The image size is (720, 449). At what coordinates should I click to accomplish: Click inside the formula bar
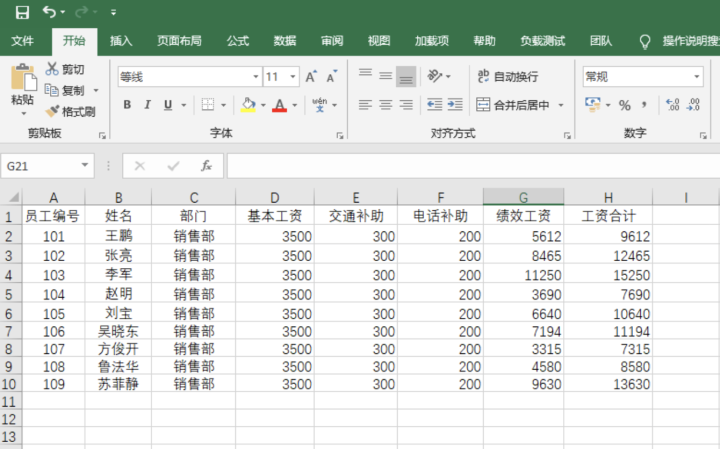tap(473, 166)
